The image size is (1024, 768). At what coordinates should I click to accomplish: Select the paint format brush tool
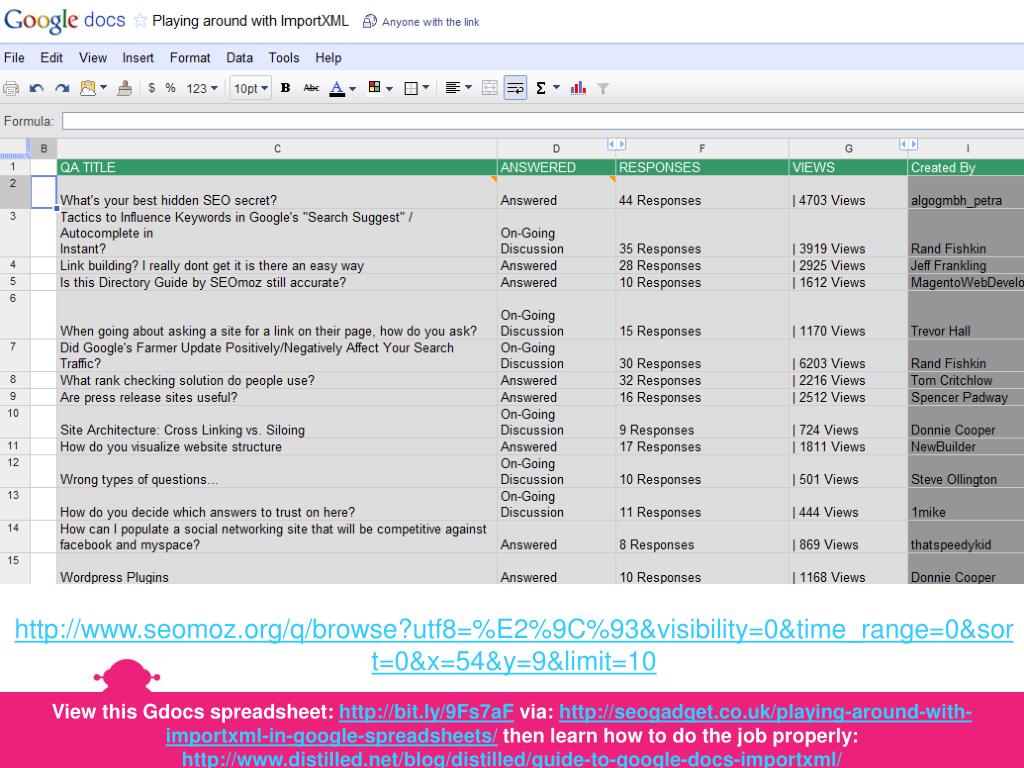[125, 88]
